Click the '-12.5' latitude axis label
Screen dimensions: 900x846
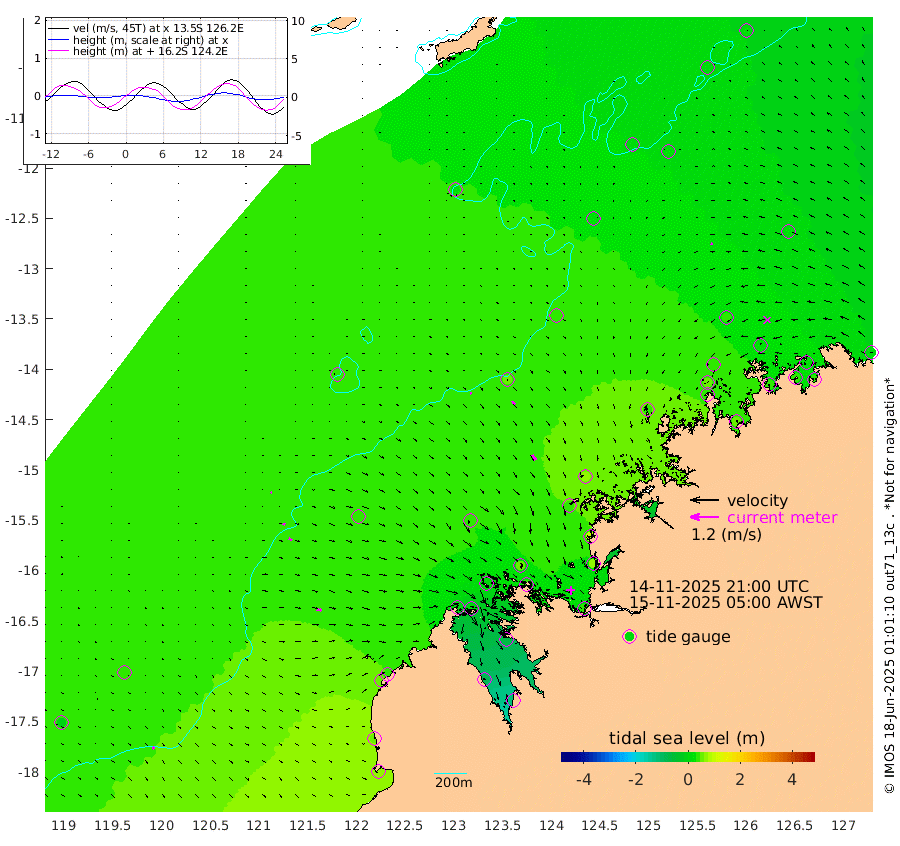pos(21,219)
